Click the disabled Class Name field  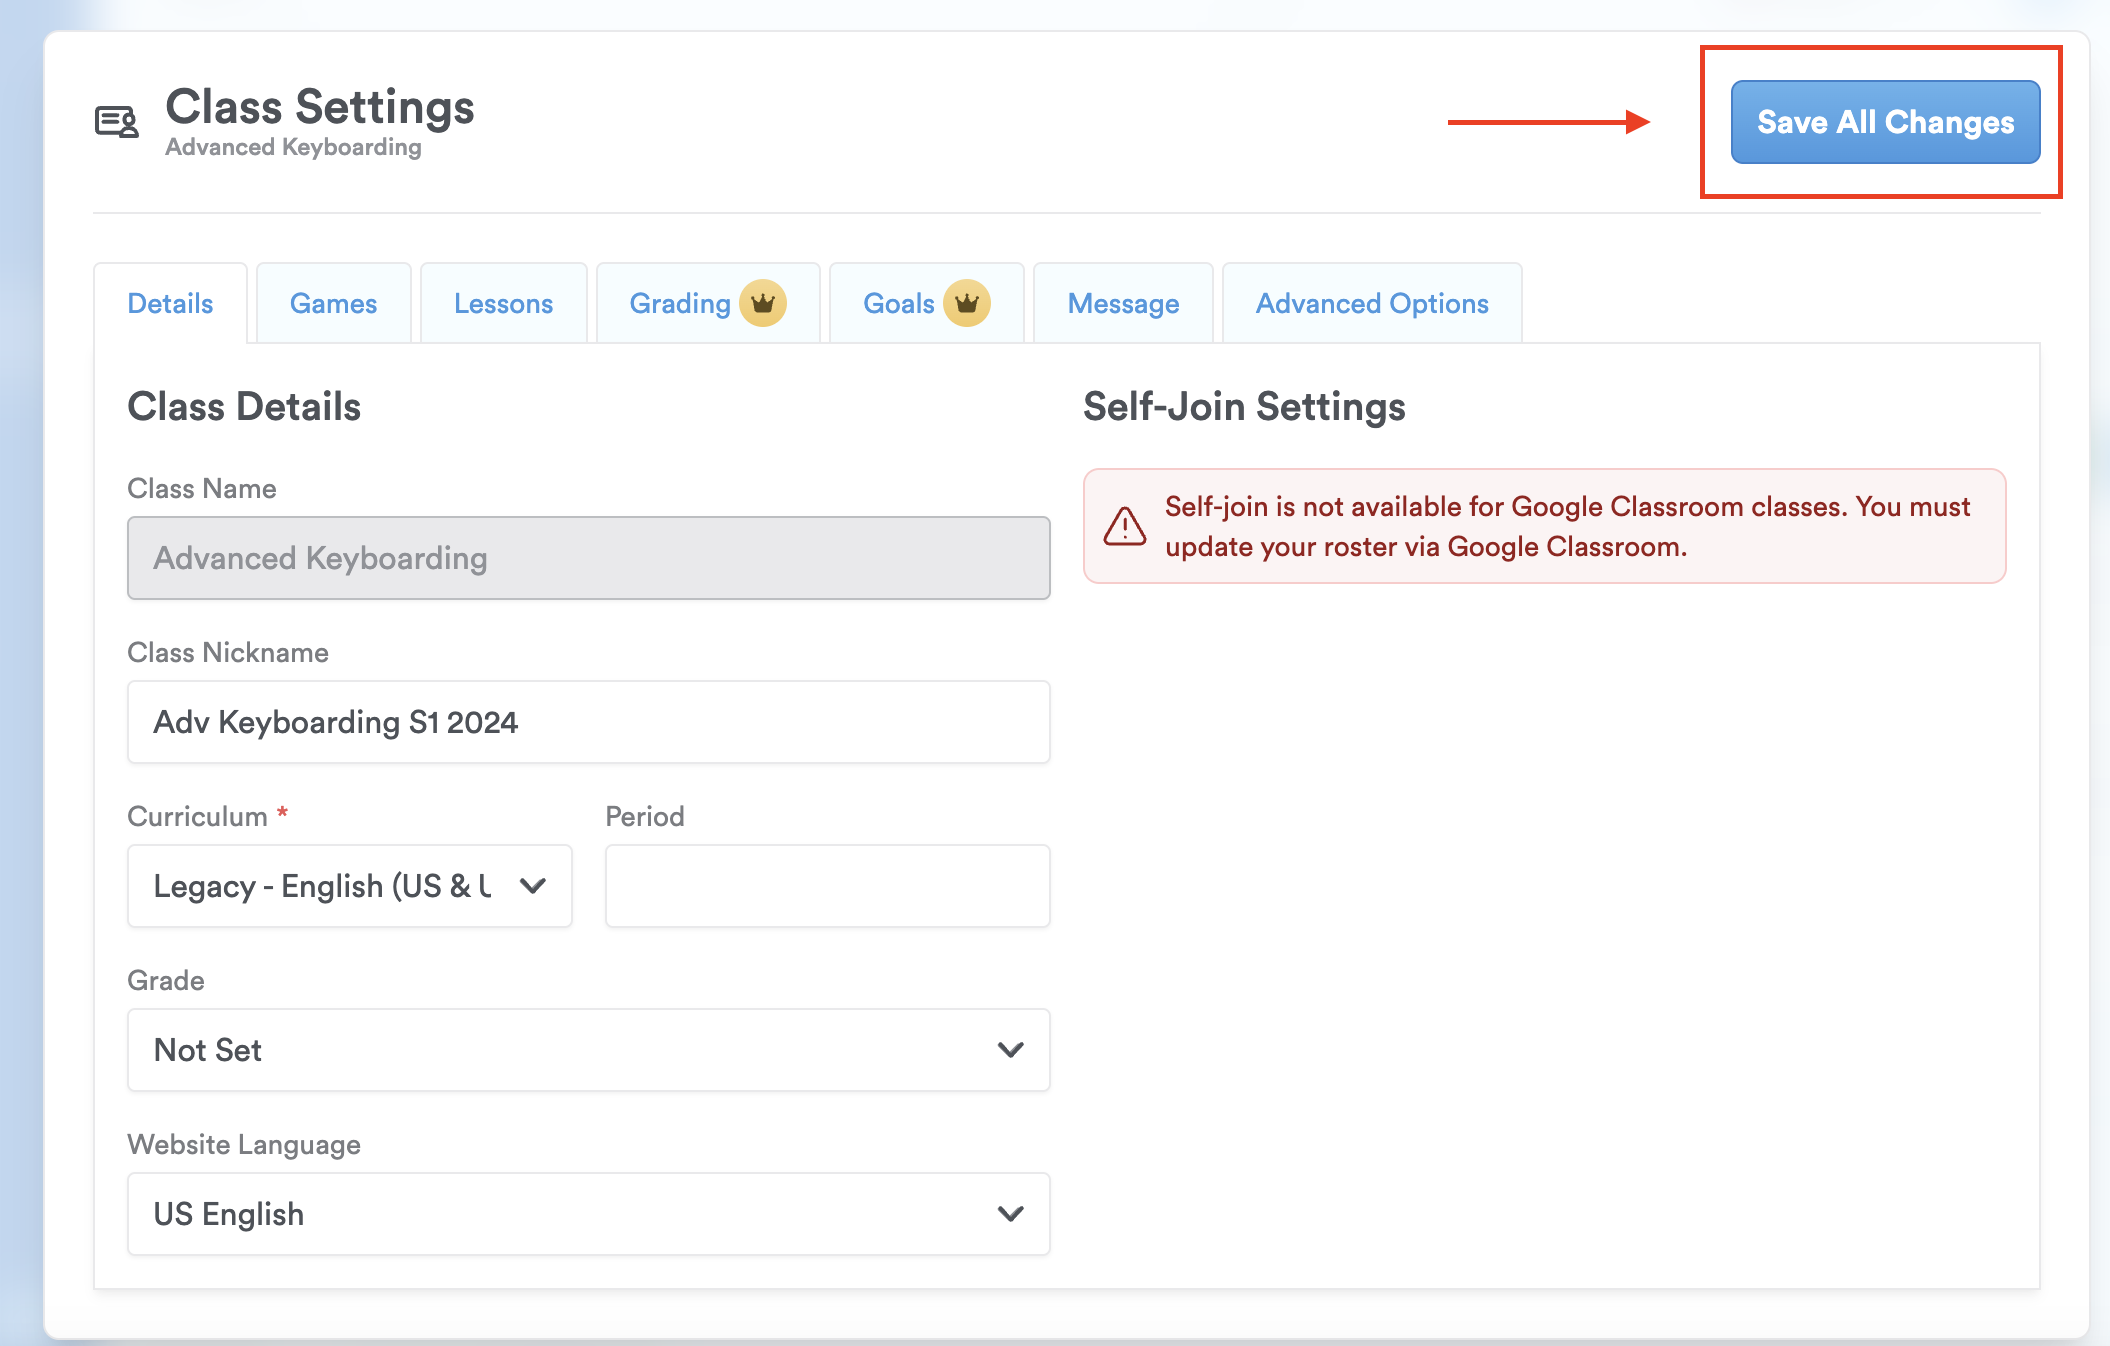[588, 558]
